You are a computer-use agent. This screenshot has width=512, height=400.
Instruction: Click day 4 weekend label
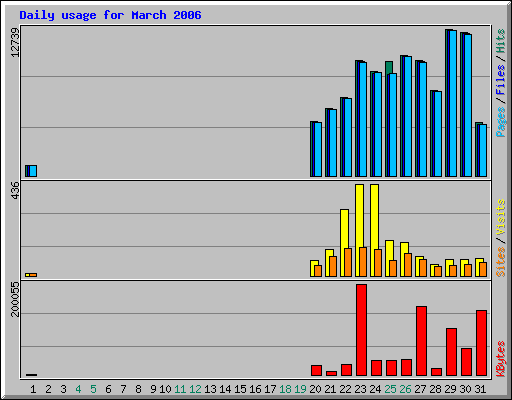coord(78,389)
